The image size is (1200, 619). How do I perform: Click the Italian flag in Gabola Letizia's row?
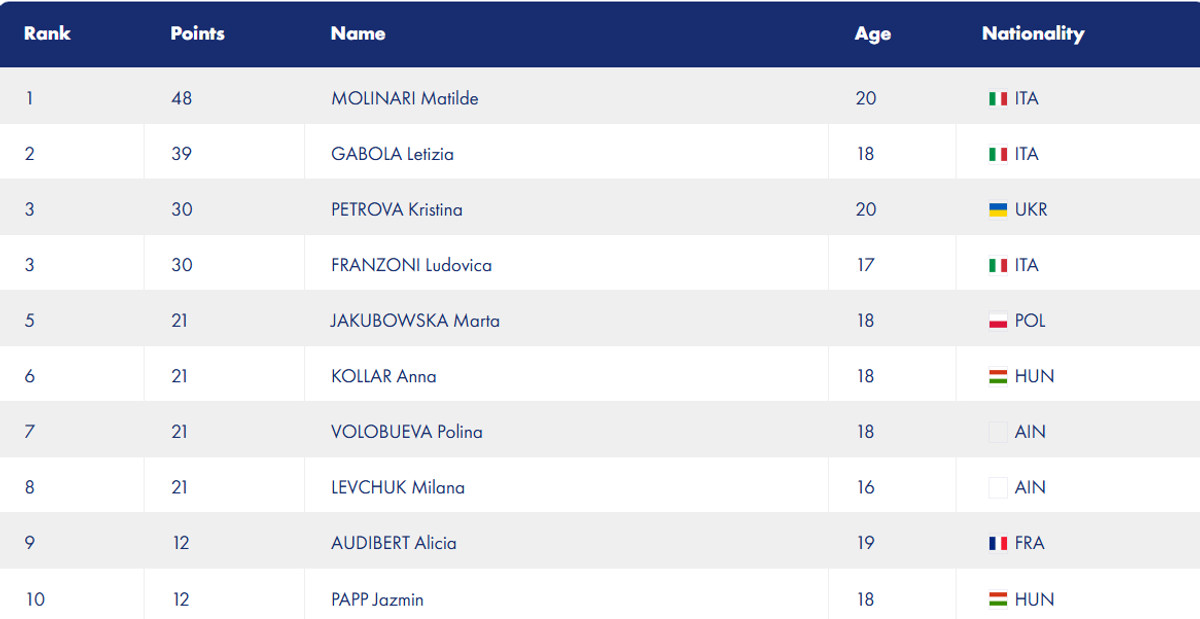point(997,155)
